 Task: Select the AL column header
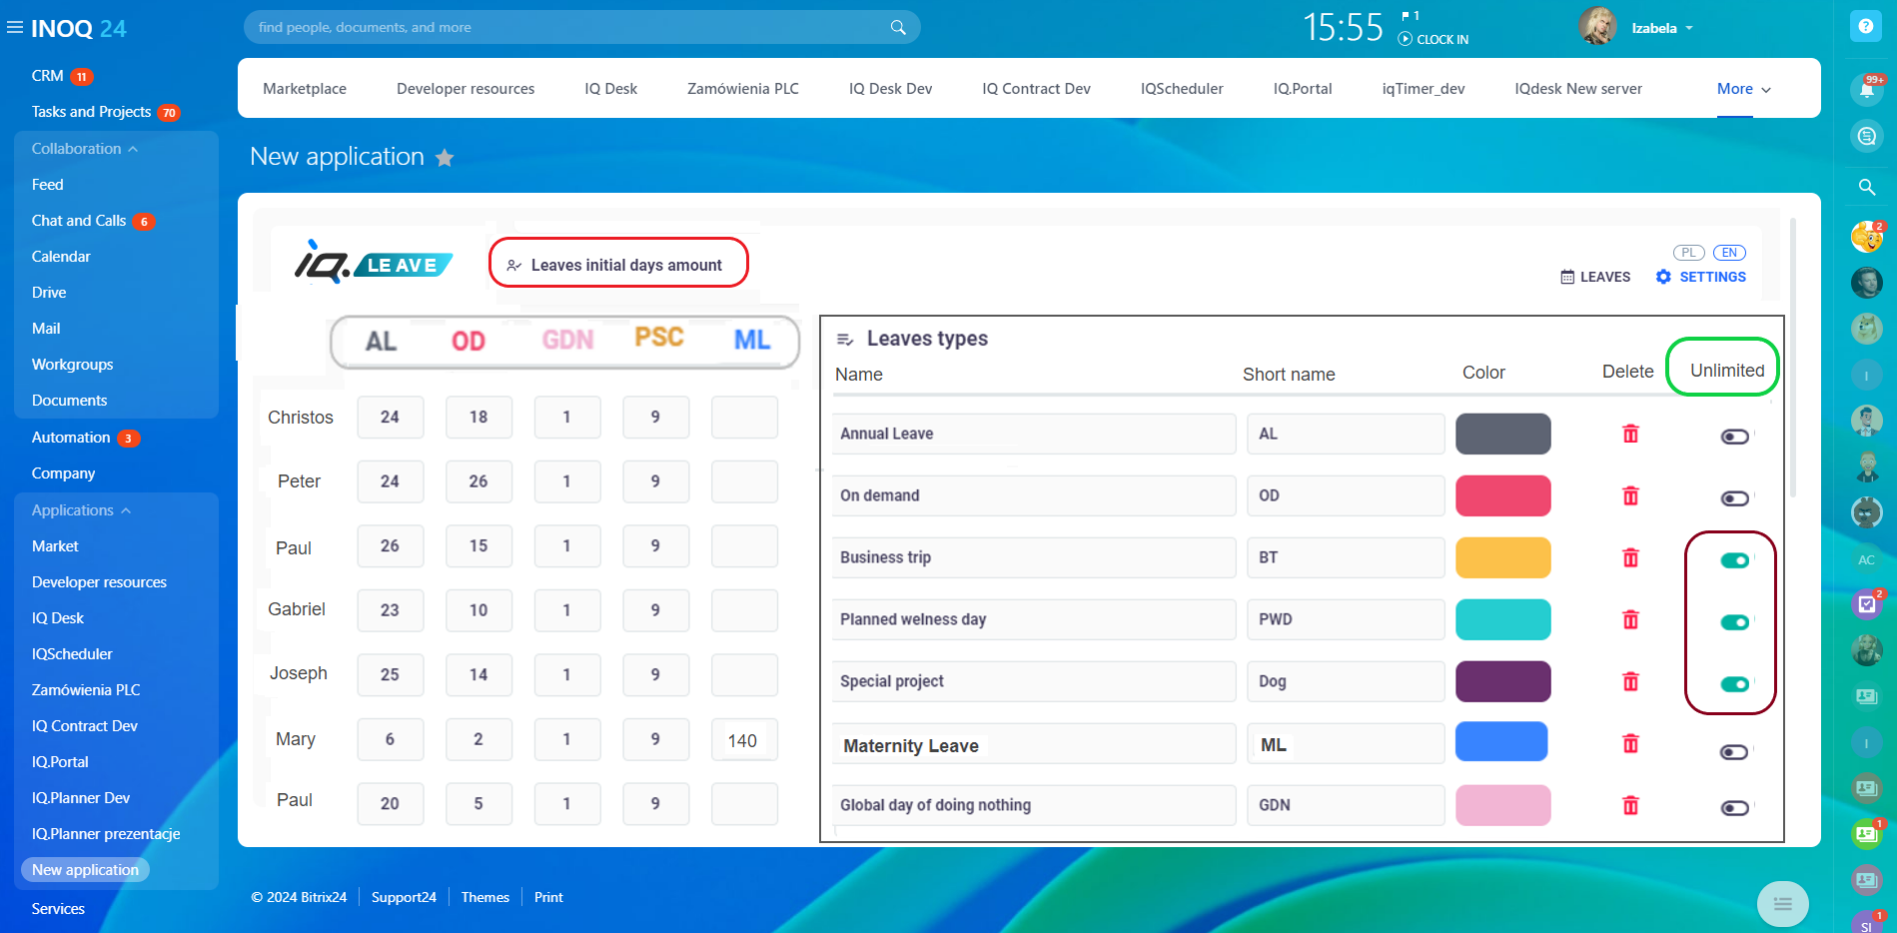(x=381, y=341)
